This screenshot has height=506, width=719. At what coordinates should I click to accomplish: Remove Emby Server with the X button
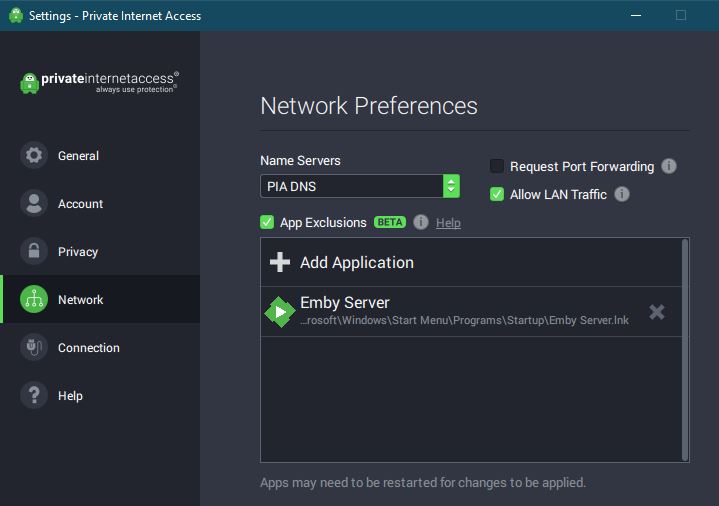(x=657, y=312)
